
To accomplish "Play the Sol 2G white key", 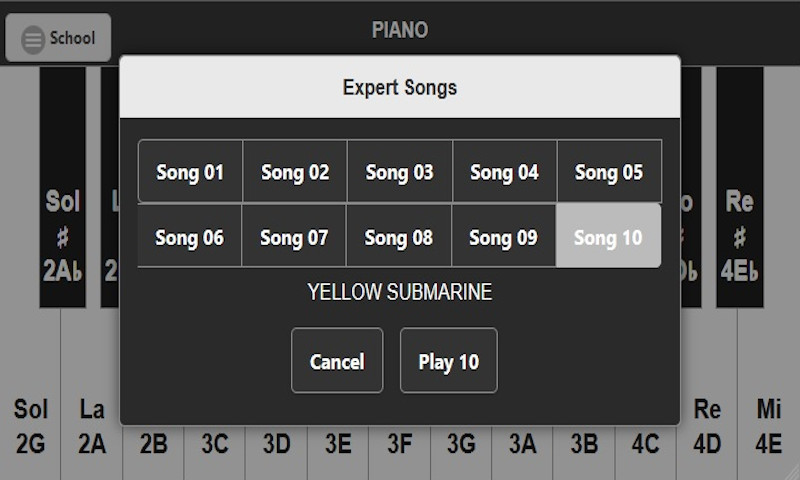I will (x=30, y=427).
